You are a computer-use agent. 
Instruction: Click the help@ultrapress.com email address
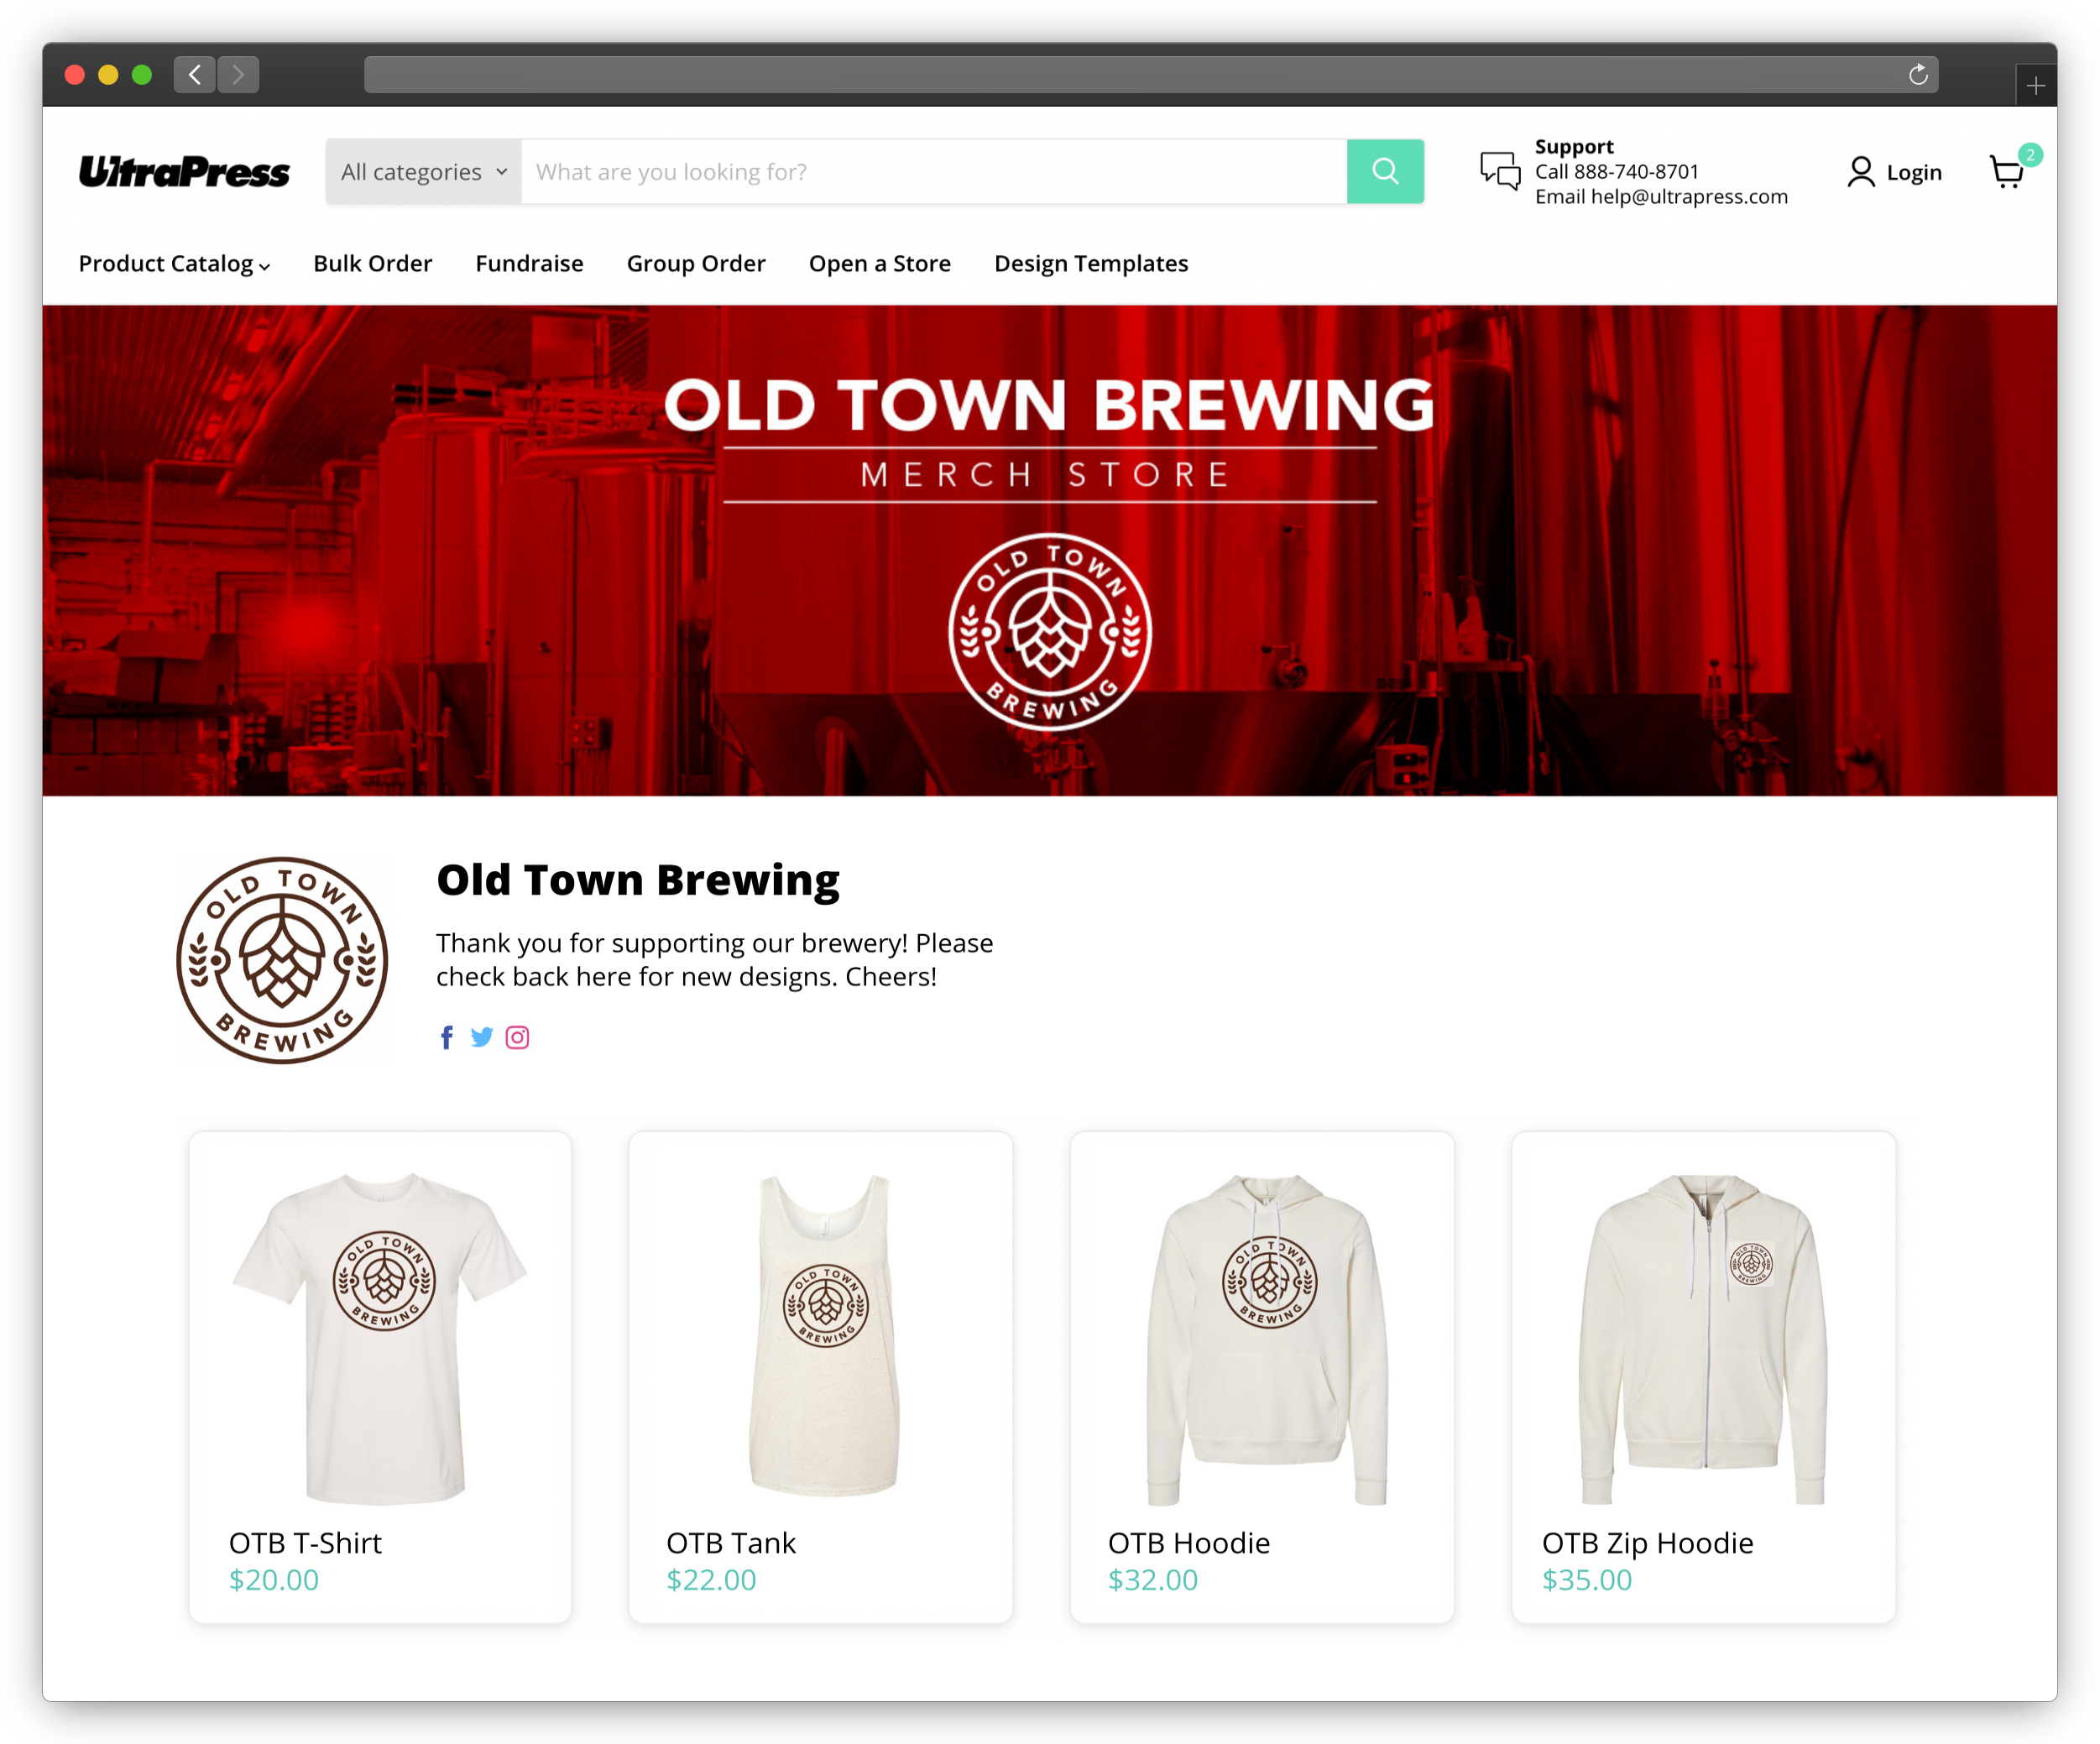(x=1689, y=197)
